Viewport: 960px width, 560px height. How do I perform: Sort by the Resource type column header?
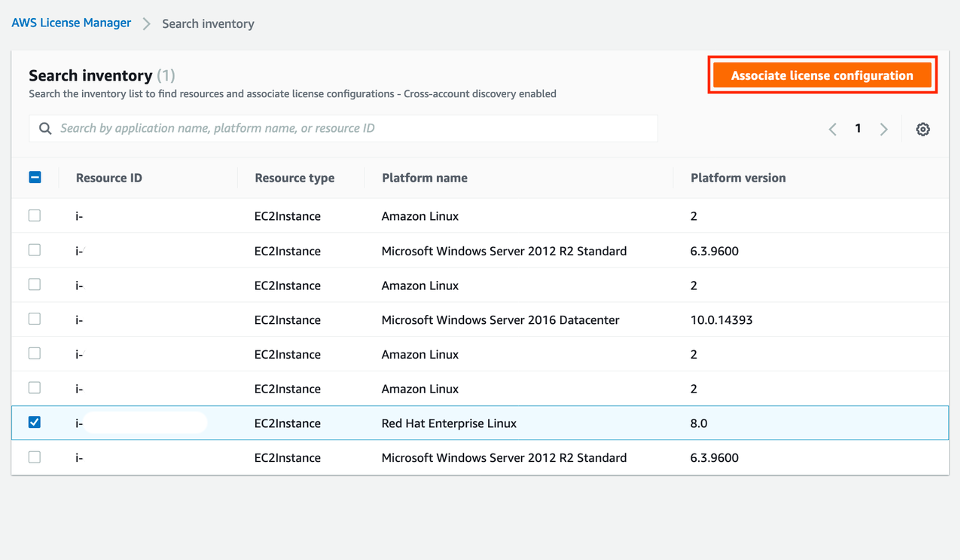294,178
